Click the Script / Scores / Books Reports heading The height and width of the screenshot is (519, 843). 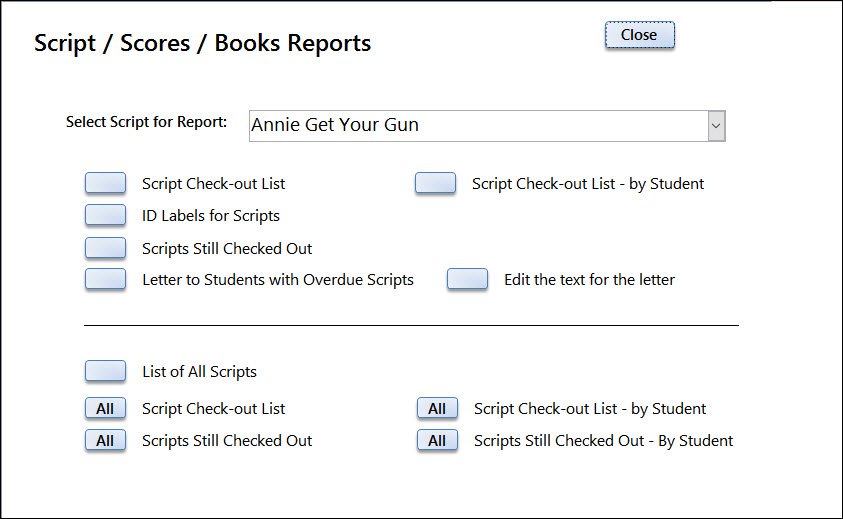pyautogui.click(x=203, y=43)
